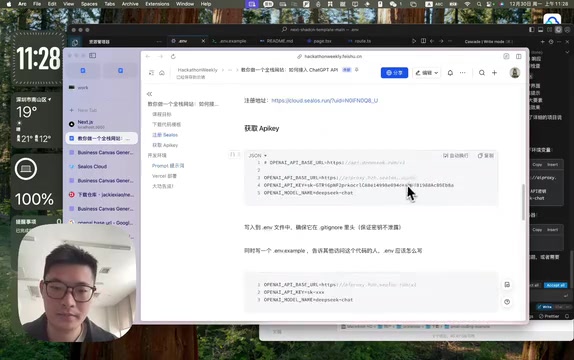Open comment sidebar icon beside second code block
Viewport: 574px width, 360px height.
tap(507, 285)
